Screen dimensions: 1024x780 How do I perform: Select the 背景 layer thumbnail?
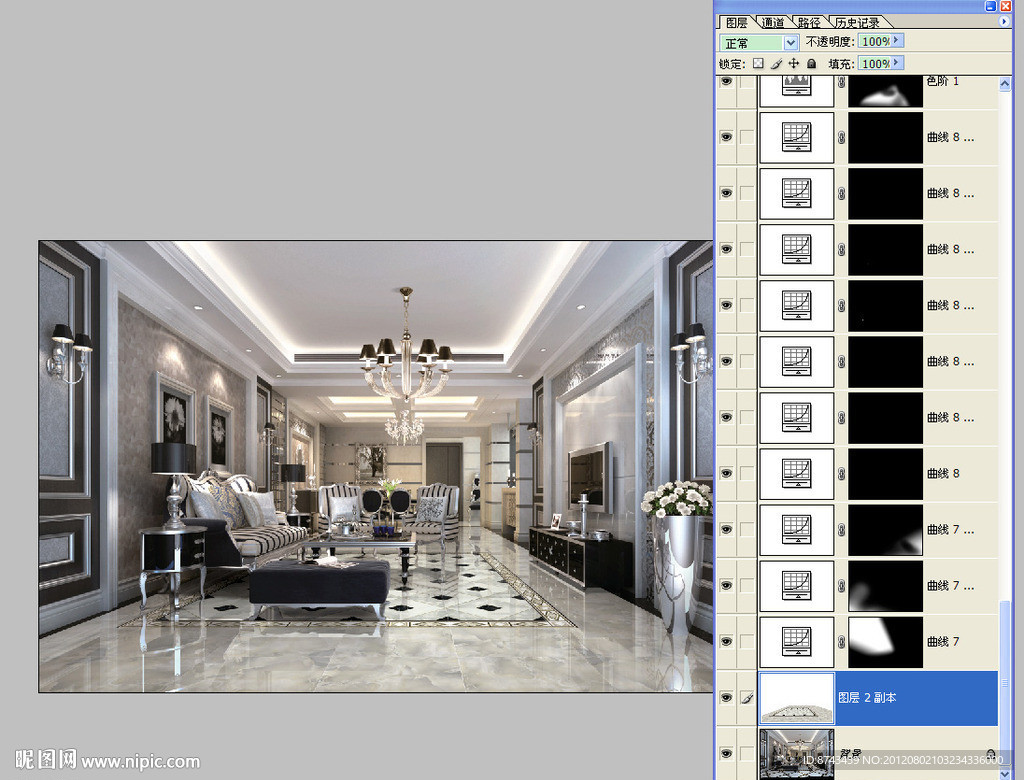pos(797,754)
